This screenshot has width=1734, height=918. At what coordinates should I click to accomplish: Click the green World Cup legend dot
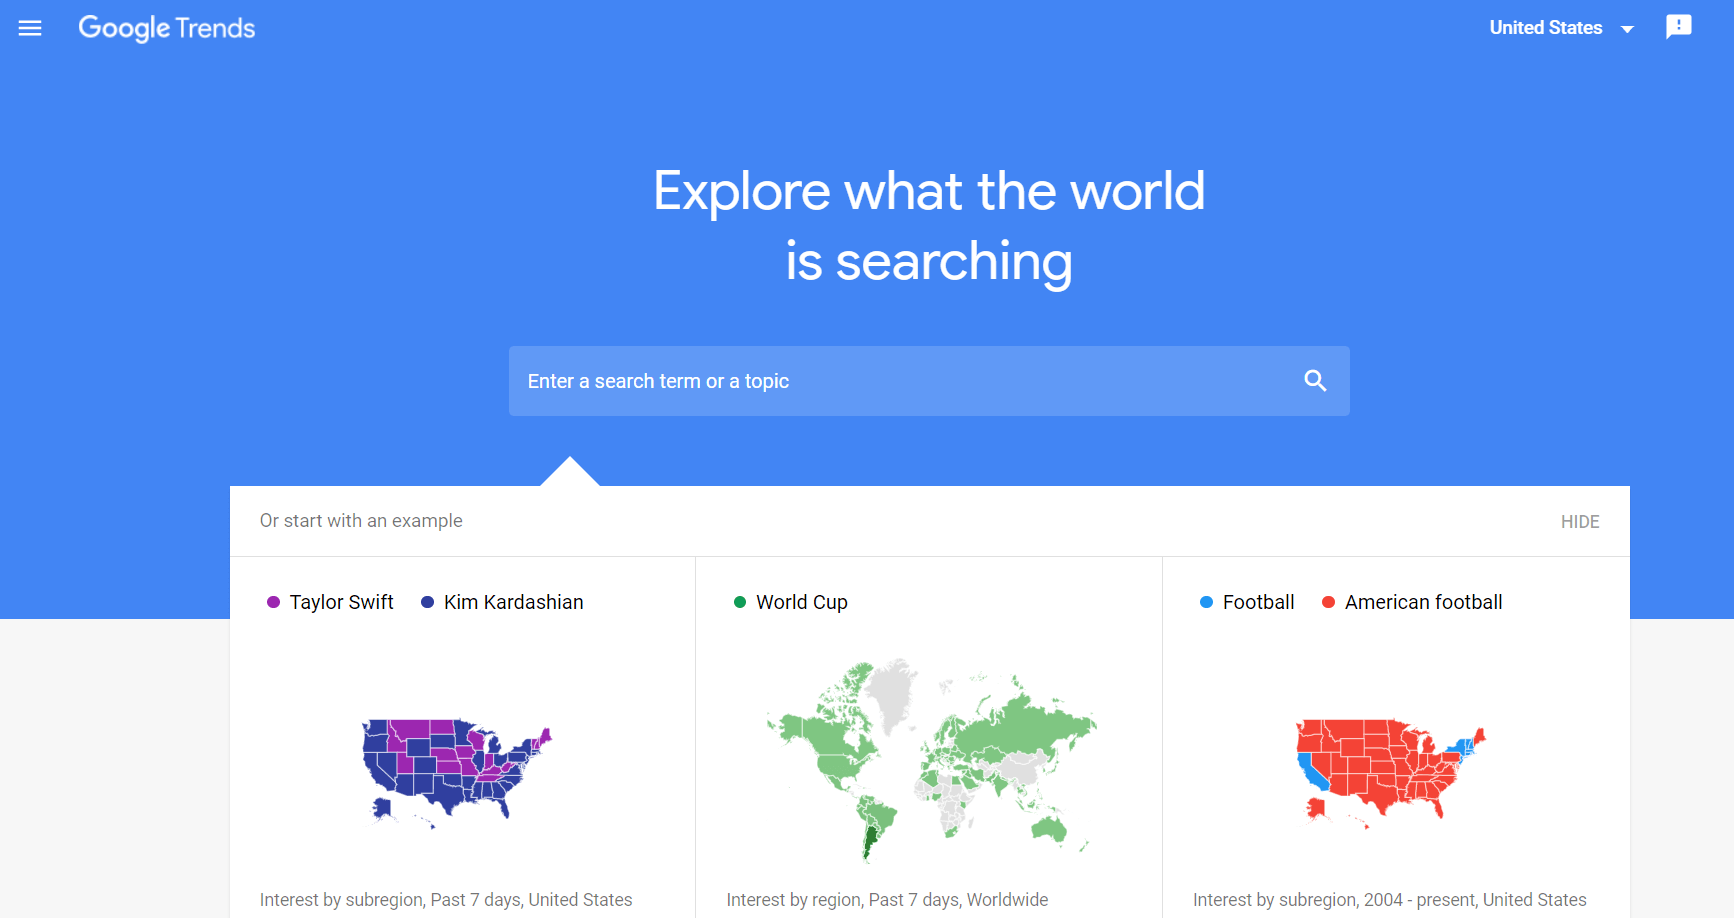740,602
